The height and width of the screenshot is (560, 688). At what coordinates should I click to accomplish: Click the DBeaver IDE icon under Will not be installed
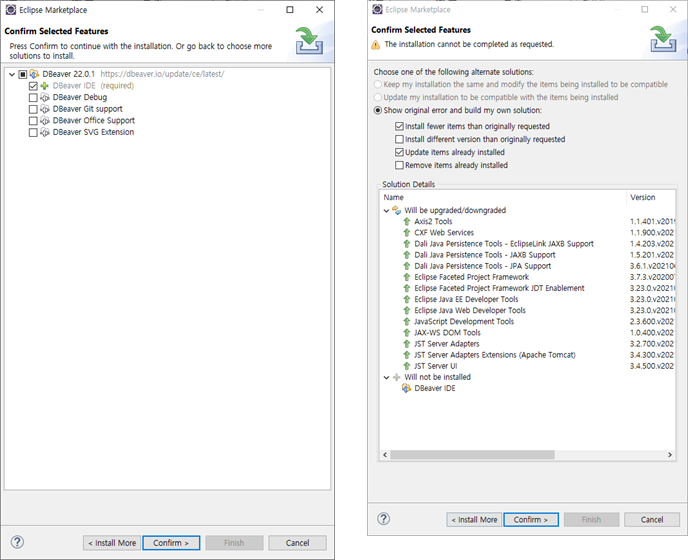[x=407, y=388]
